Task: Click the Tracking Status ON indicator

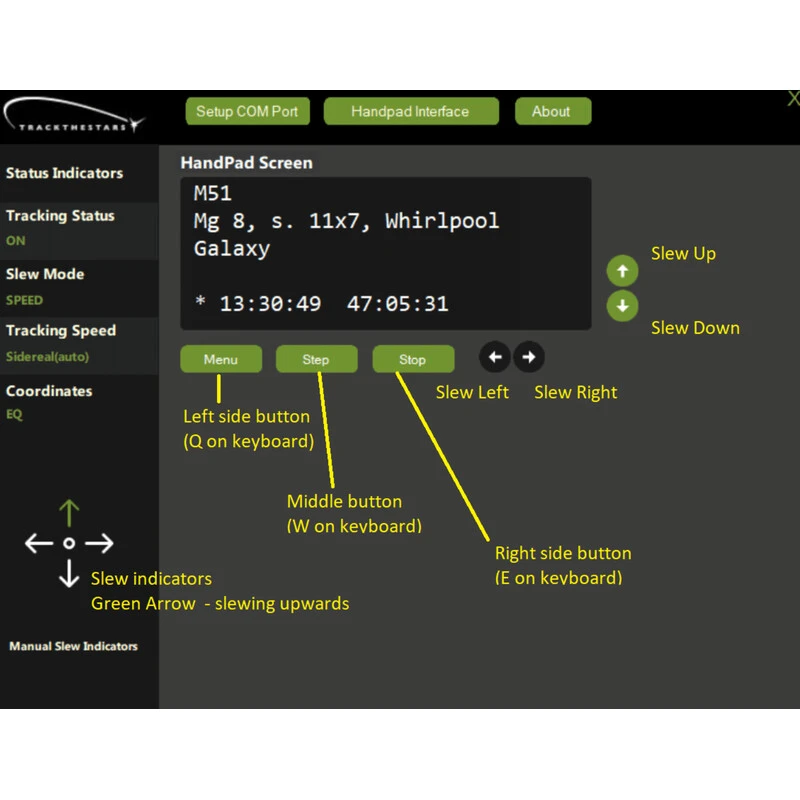Action: click(16, 241)
